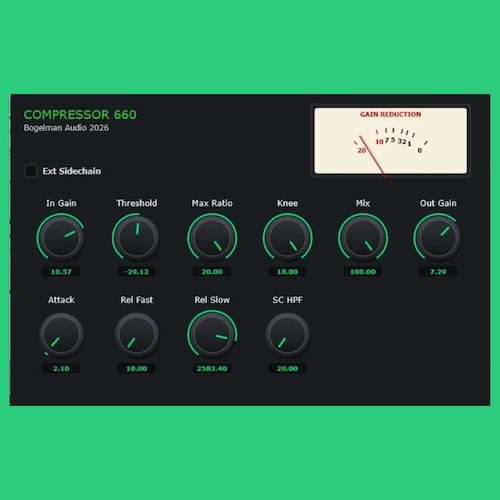Click the Max Ratio label
500x500 pixels.
(212, 203)
